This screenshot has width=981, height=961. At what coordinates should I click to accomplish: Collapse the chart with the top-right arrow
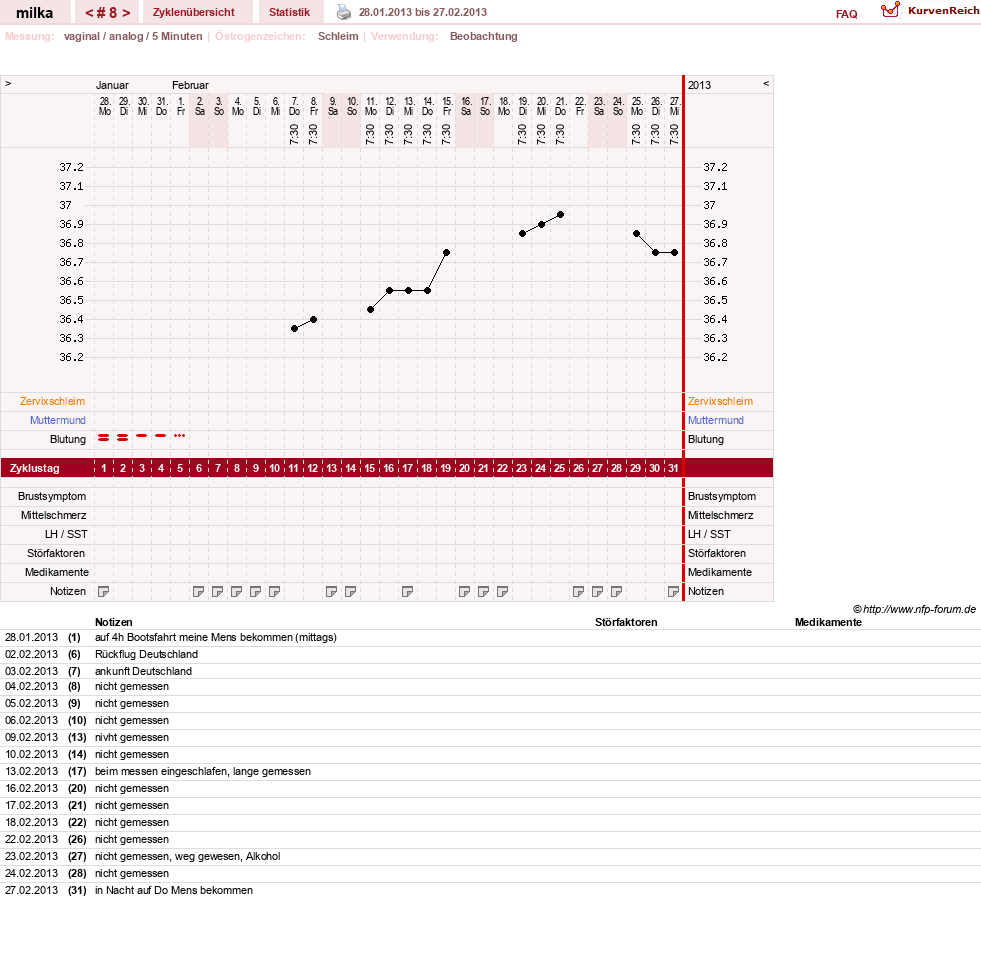pyautogui.click(x=766, y=83)
